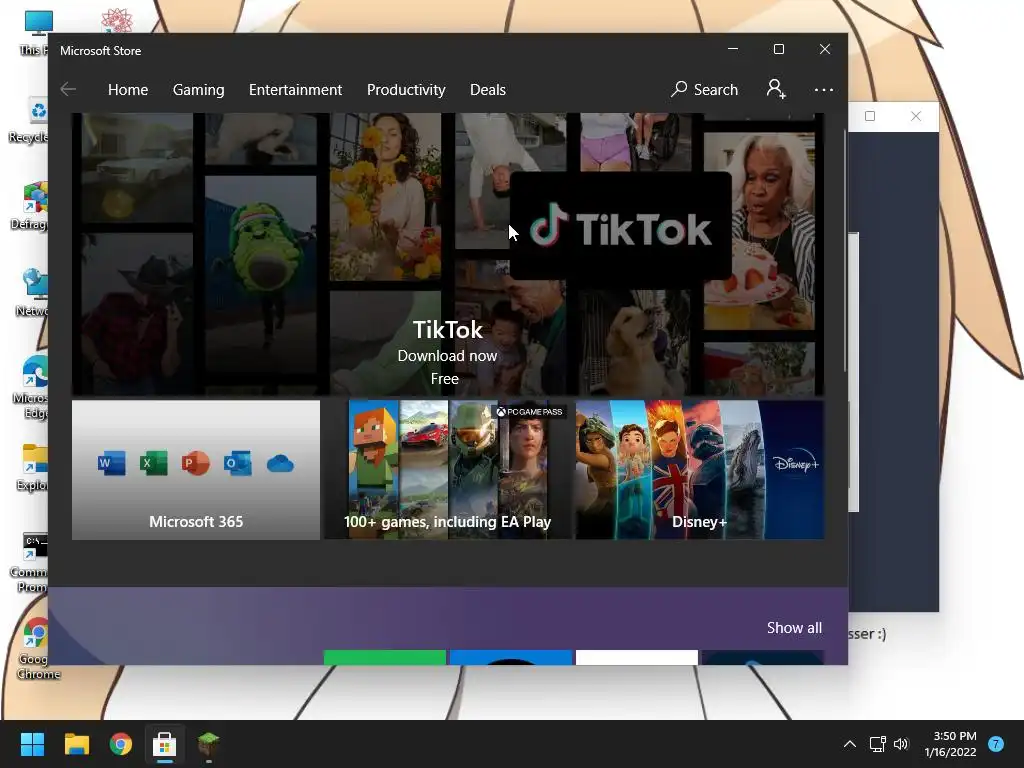
Task: Select the This PC desktop icon
Action: 34,33
